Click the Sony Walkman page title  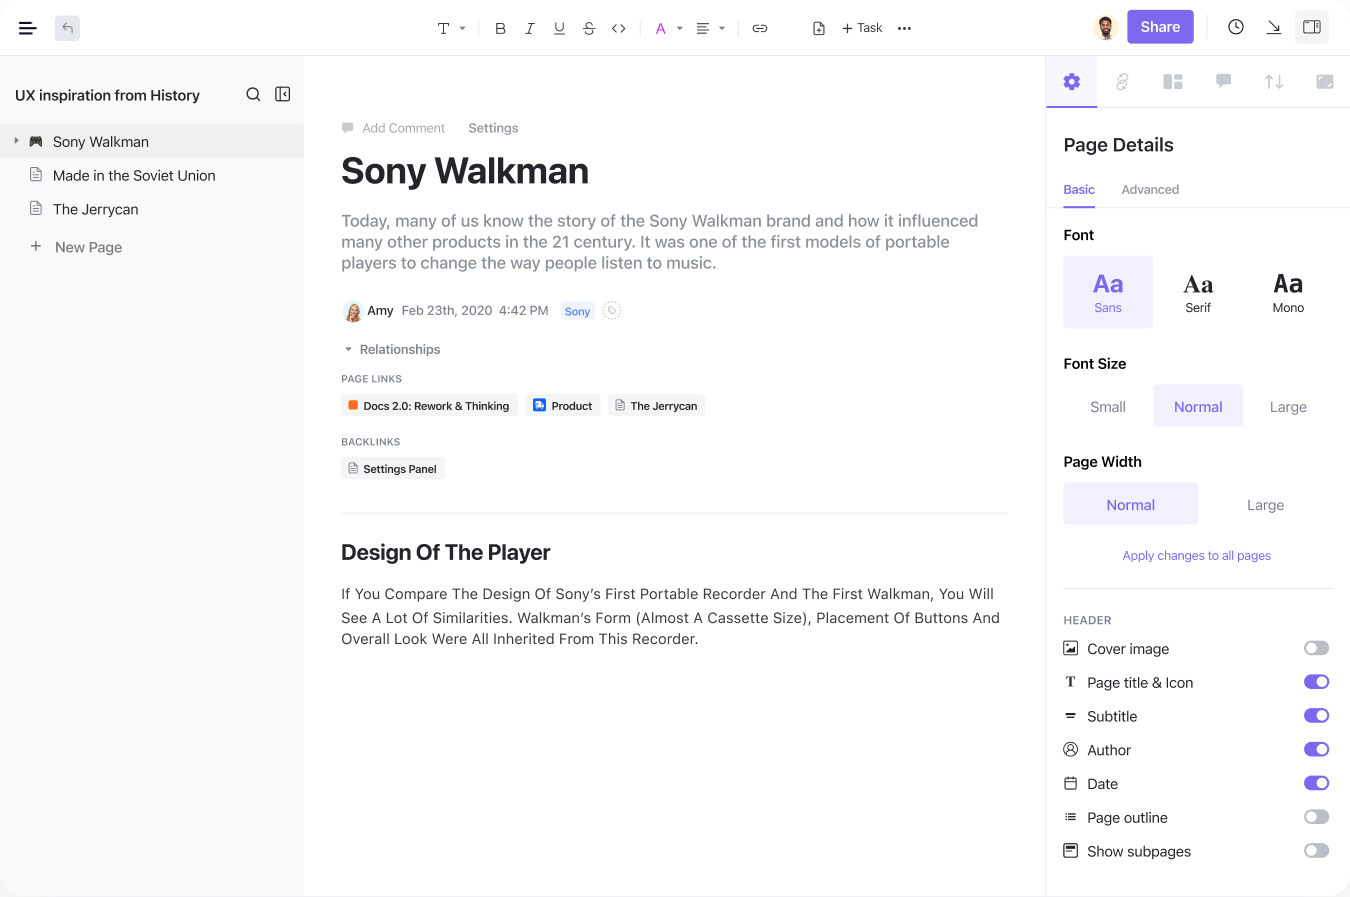(465, 171)
